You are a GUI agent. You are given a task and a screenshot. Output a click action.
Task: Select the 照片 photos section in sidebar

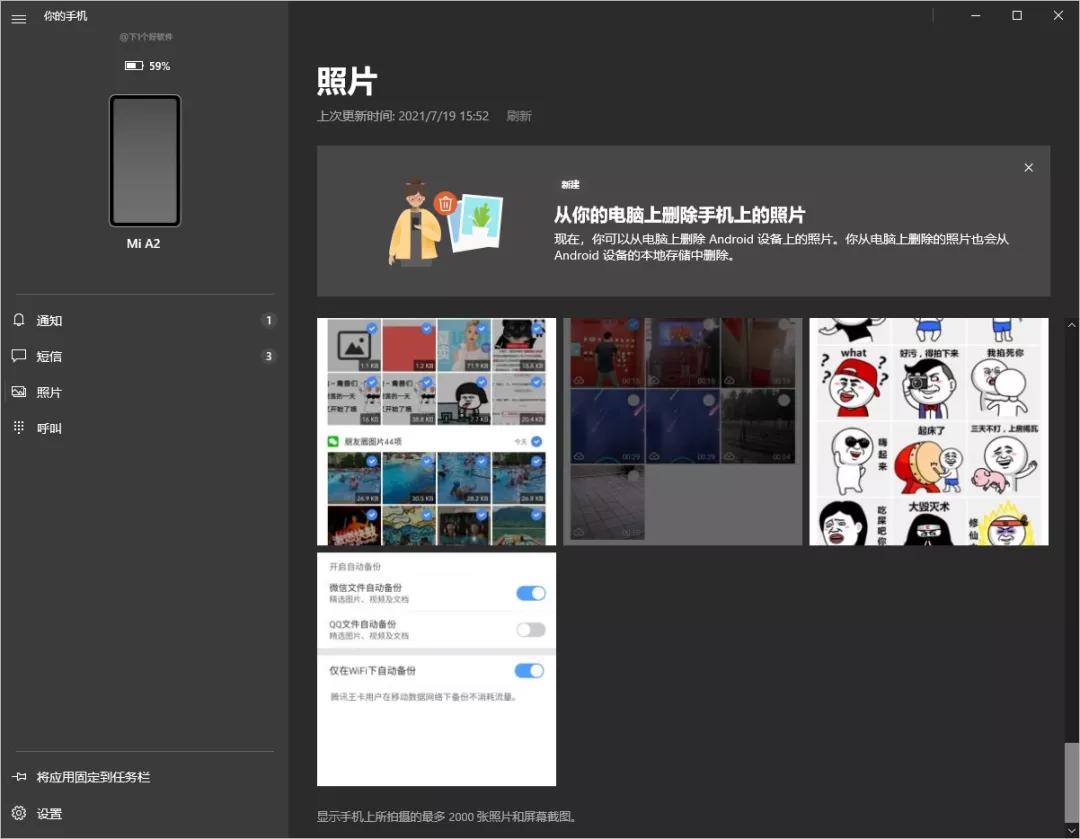click(48, 392)
